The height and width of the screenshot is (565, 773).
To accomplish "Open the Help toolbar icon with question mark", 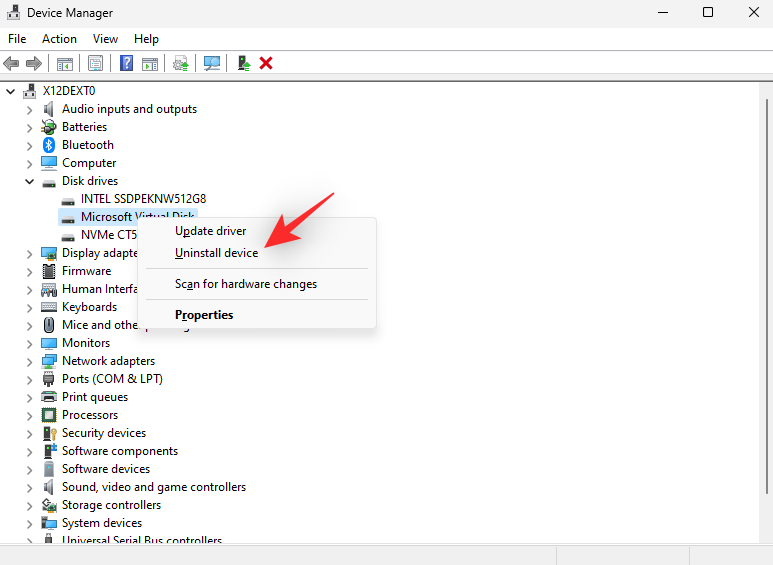I will 127,64.
